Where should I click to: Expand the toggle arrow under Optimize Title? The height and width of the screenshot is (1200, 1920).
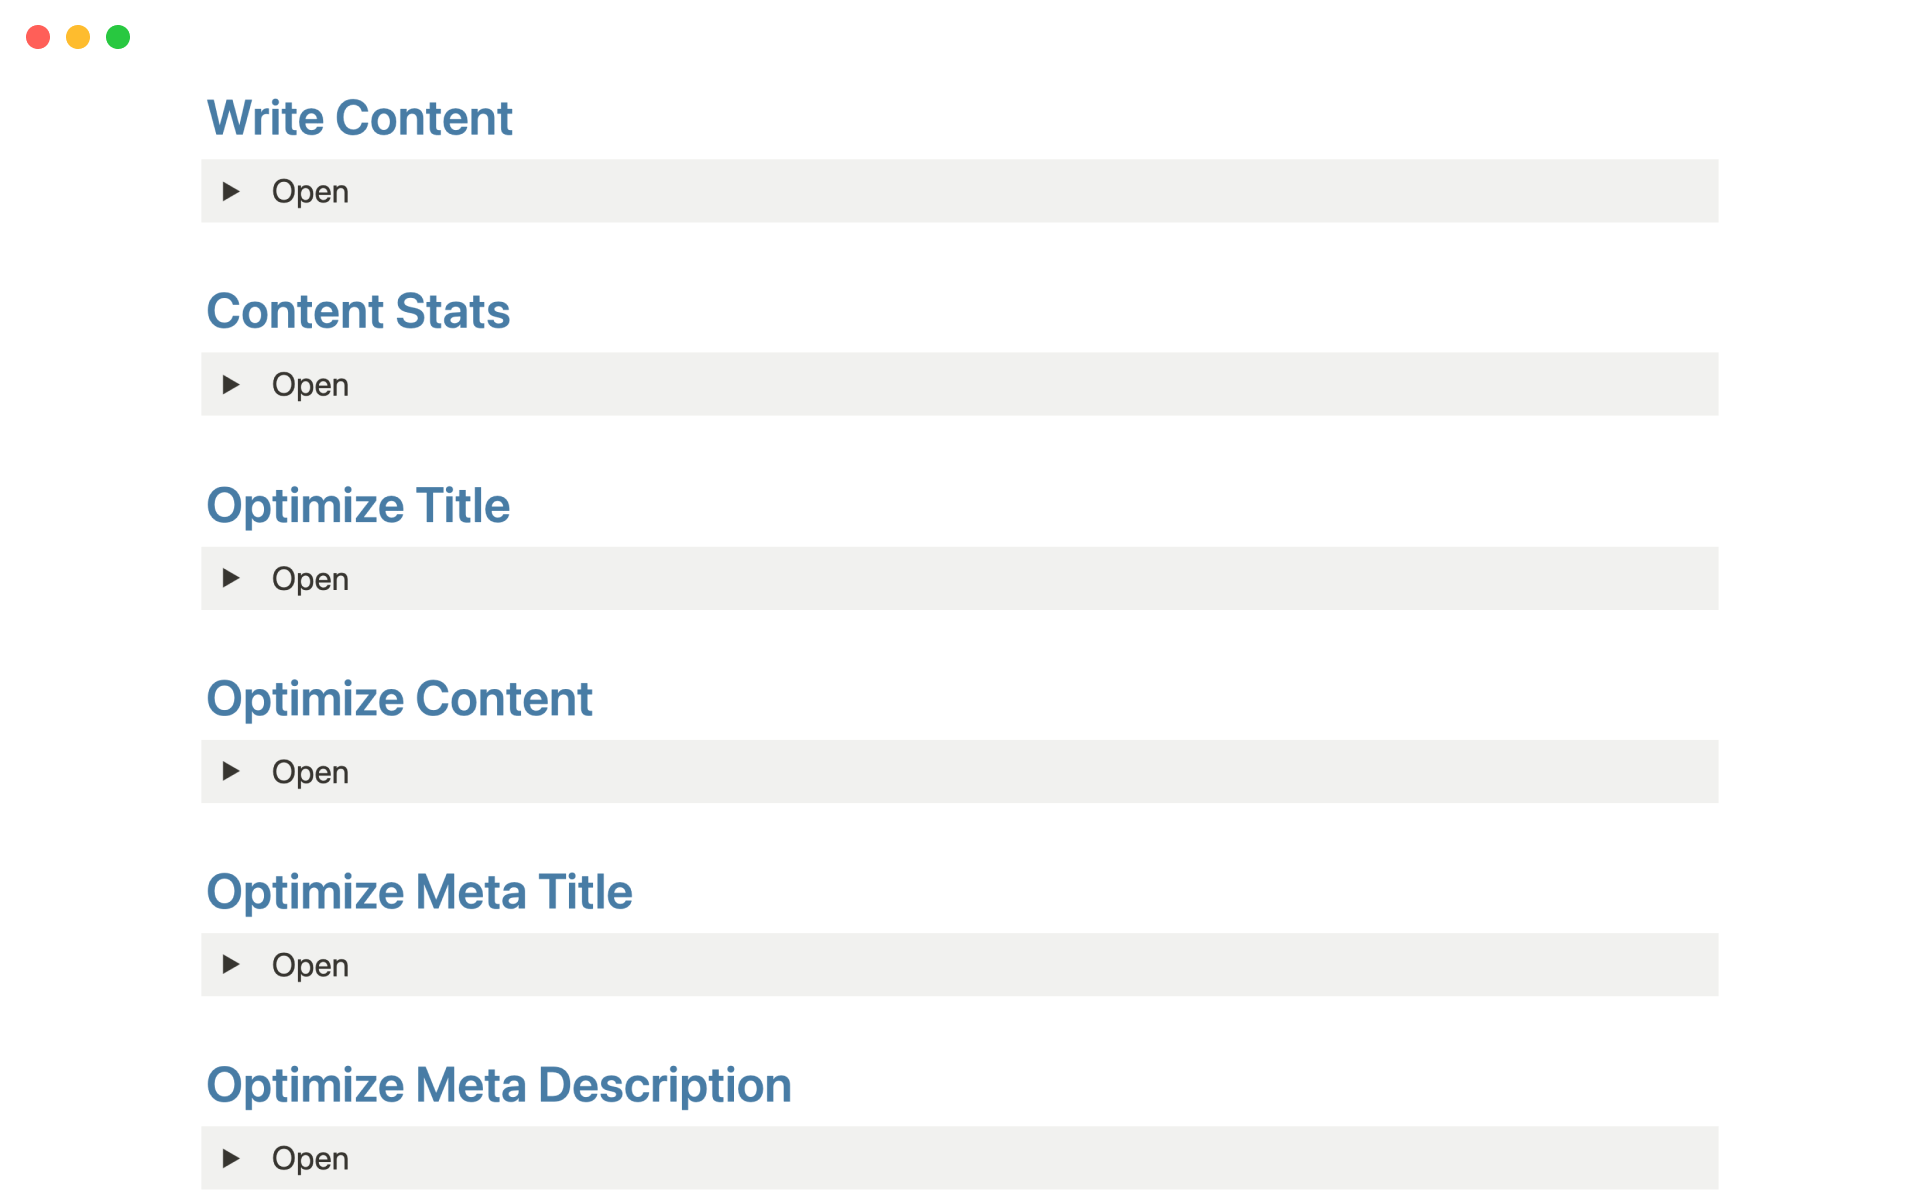click(231, 578)
